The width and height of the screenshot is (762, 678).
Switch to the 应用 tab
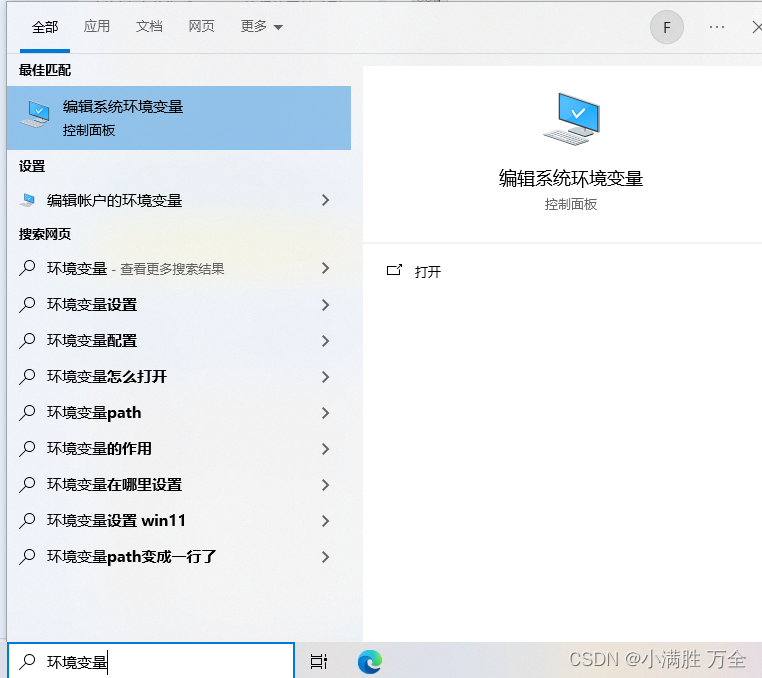[x=97, y=26]
